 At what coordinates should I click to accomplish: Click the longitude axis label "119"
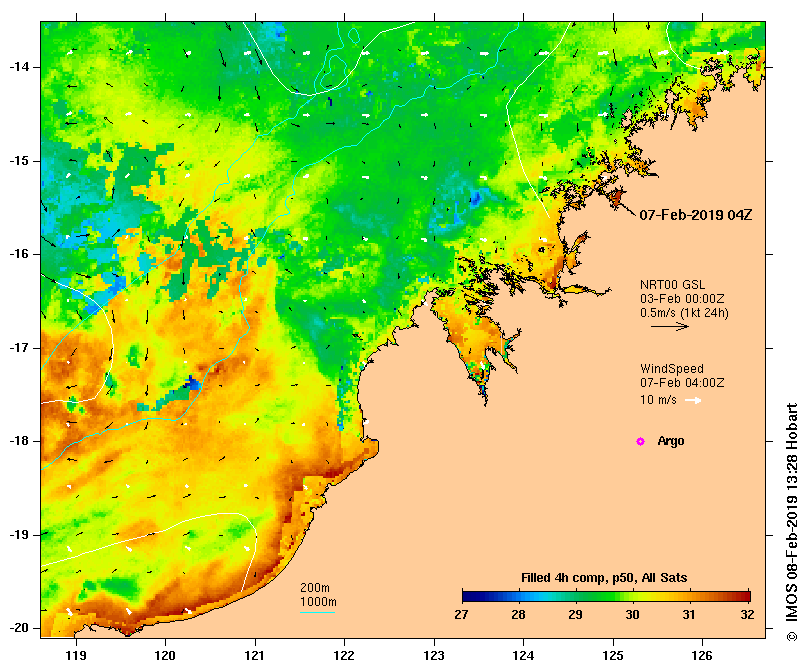click(76, 656)
